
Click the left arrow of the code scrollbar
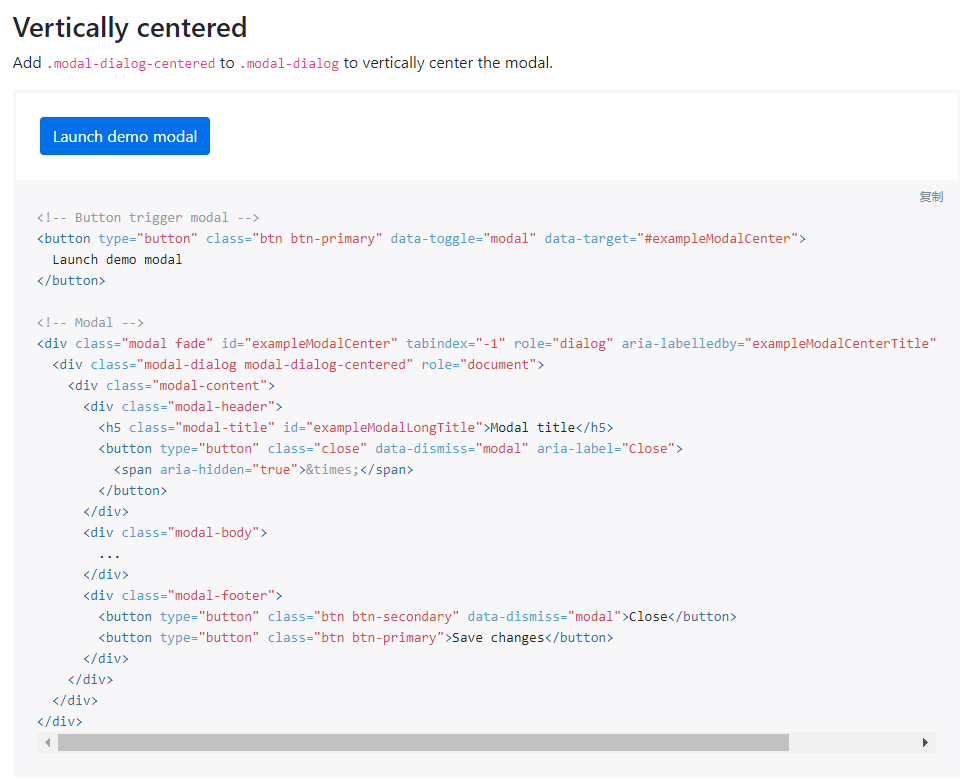(x=47, y=742)
